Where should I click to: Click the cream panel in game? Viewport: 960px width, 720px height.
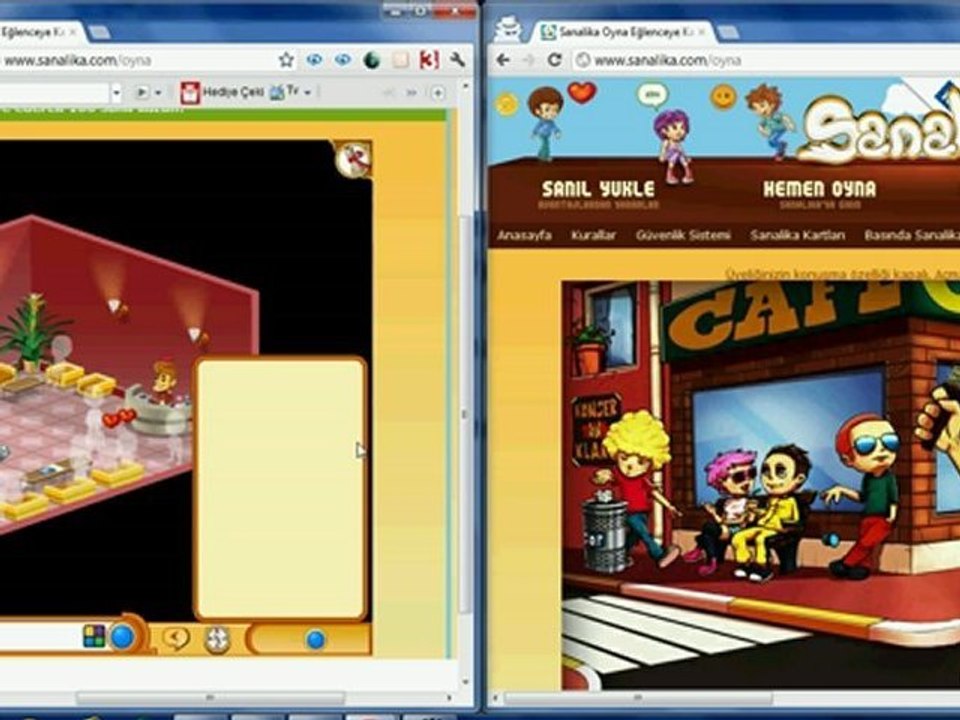281,488
